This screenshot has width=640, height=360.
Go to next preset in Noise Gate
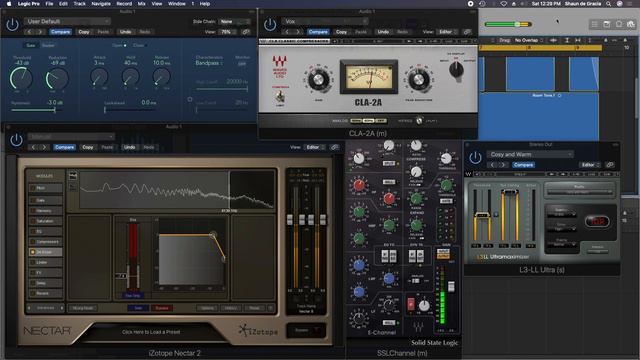point(40,32)
